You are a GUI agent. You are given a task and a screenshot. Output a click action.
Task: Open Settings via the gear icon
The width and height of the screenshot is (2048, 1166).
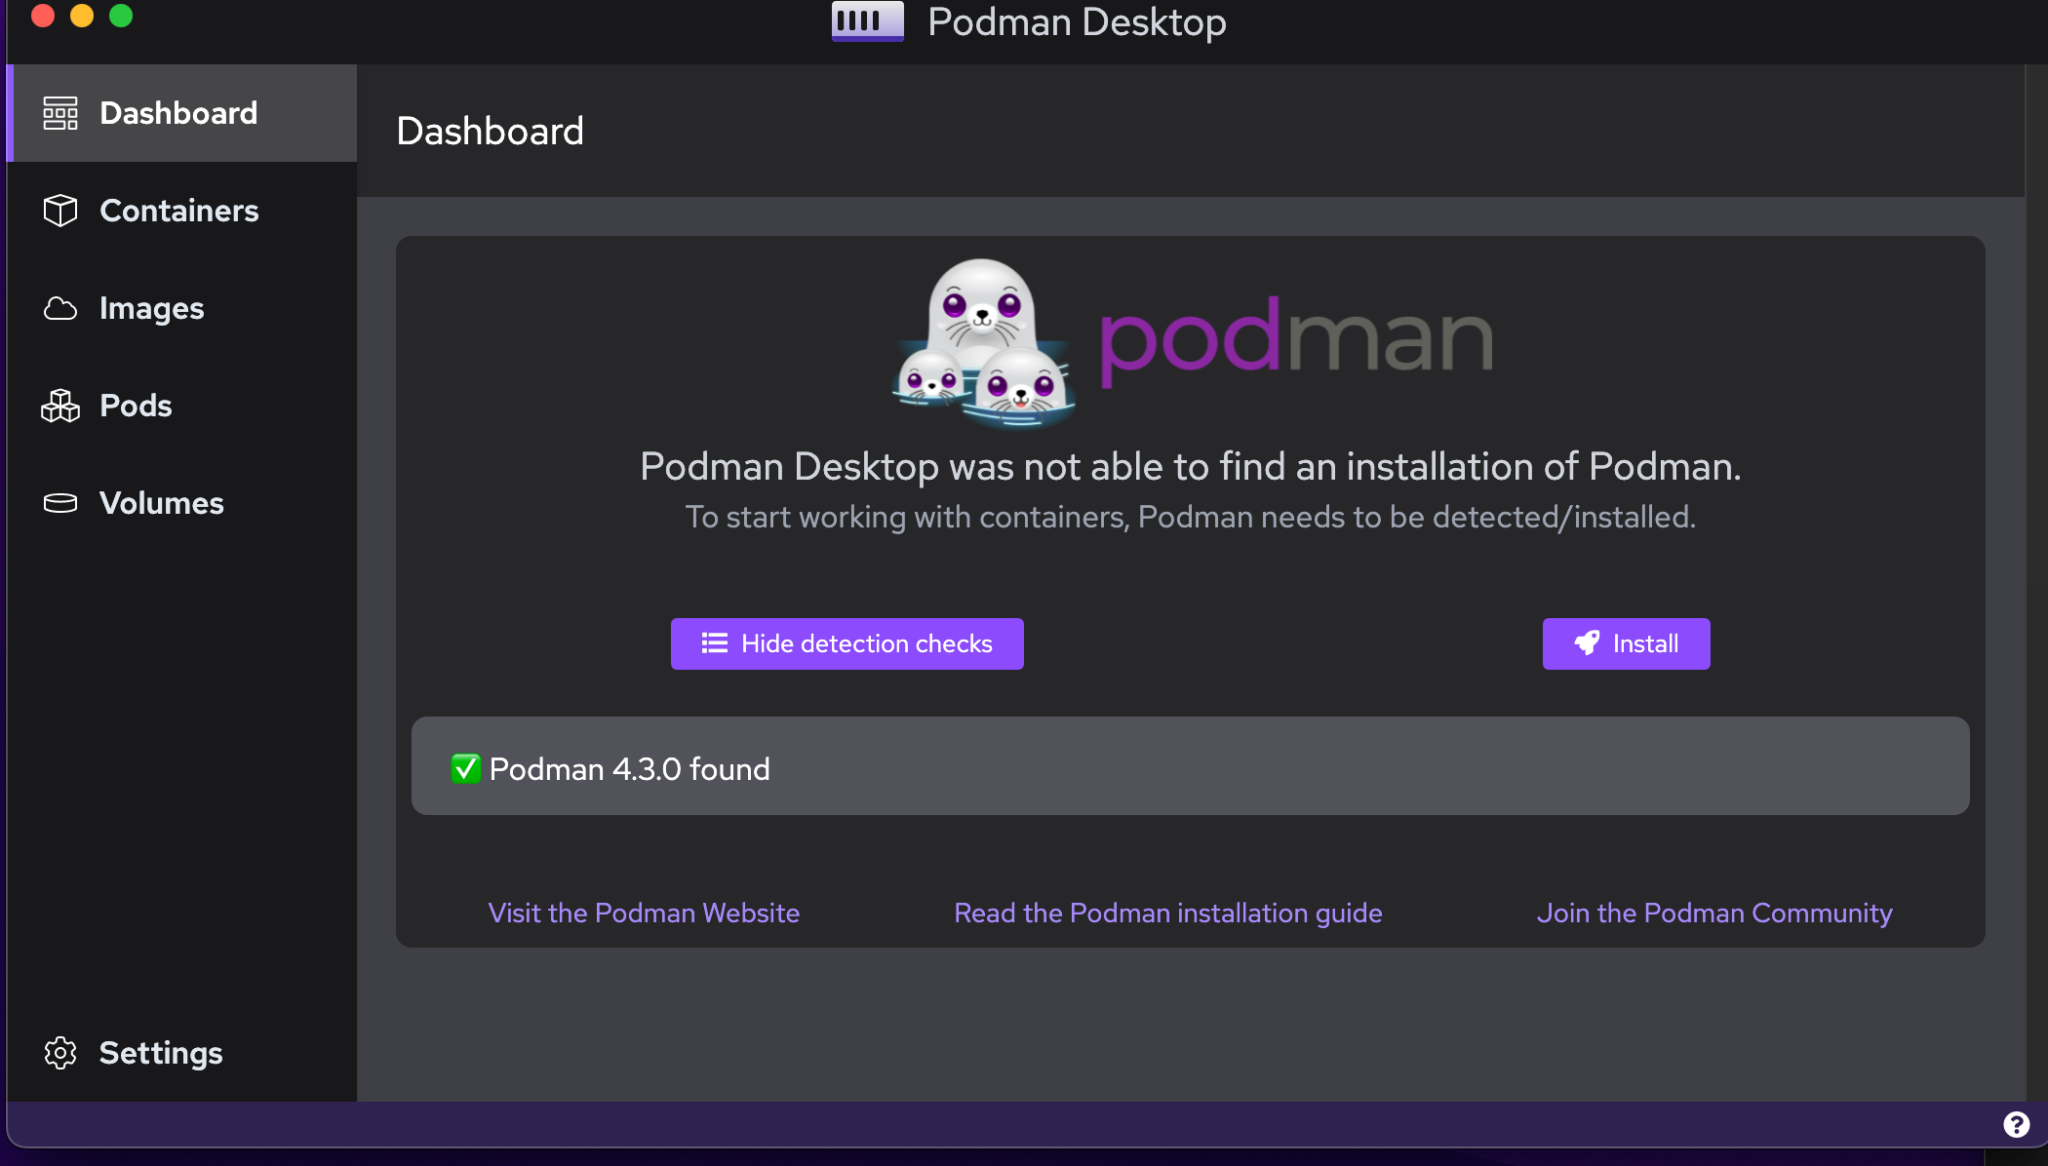[x=61, y=1052]
